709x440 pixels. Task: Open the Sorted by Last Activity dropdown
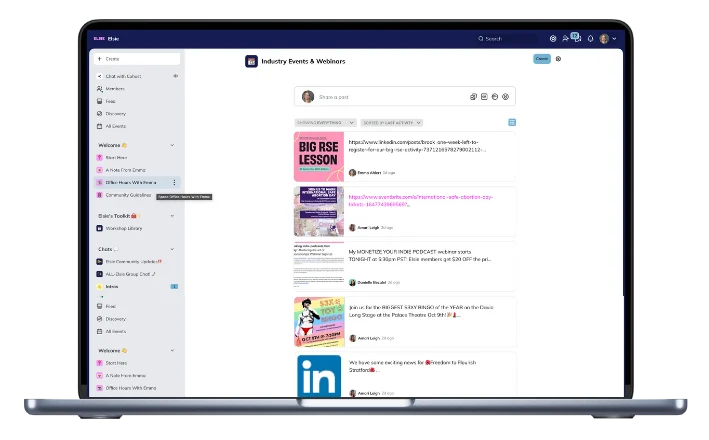(x=391, y=123)
